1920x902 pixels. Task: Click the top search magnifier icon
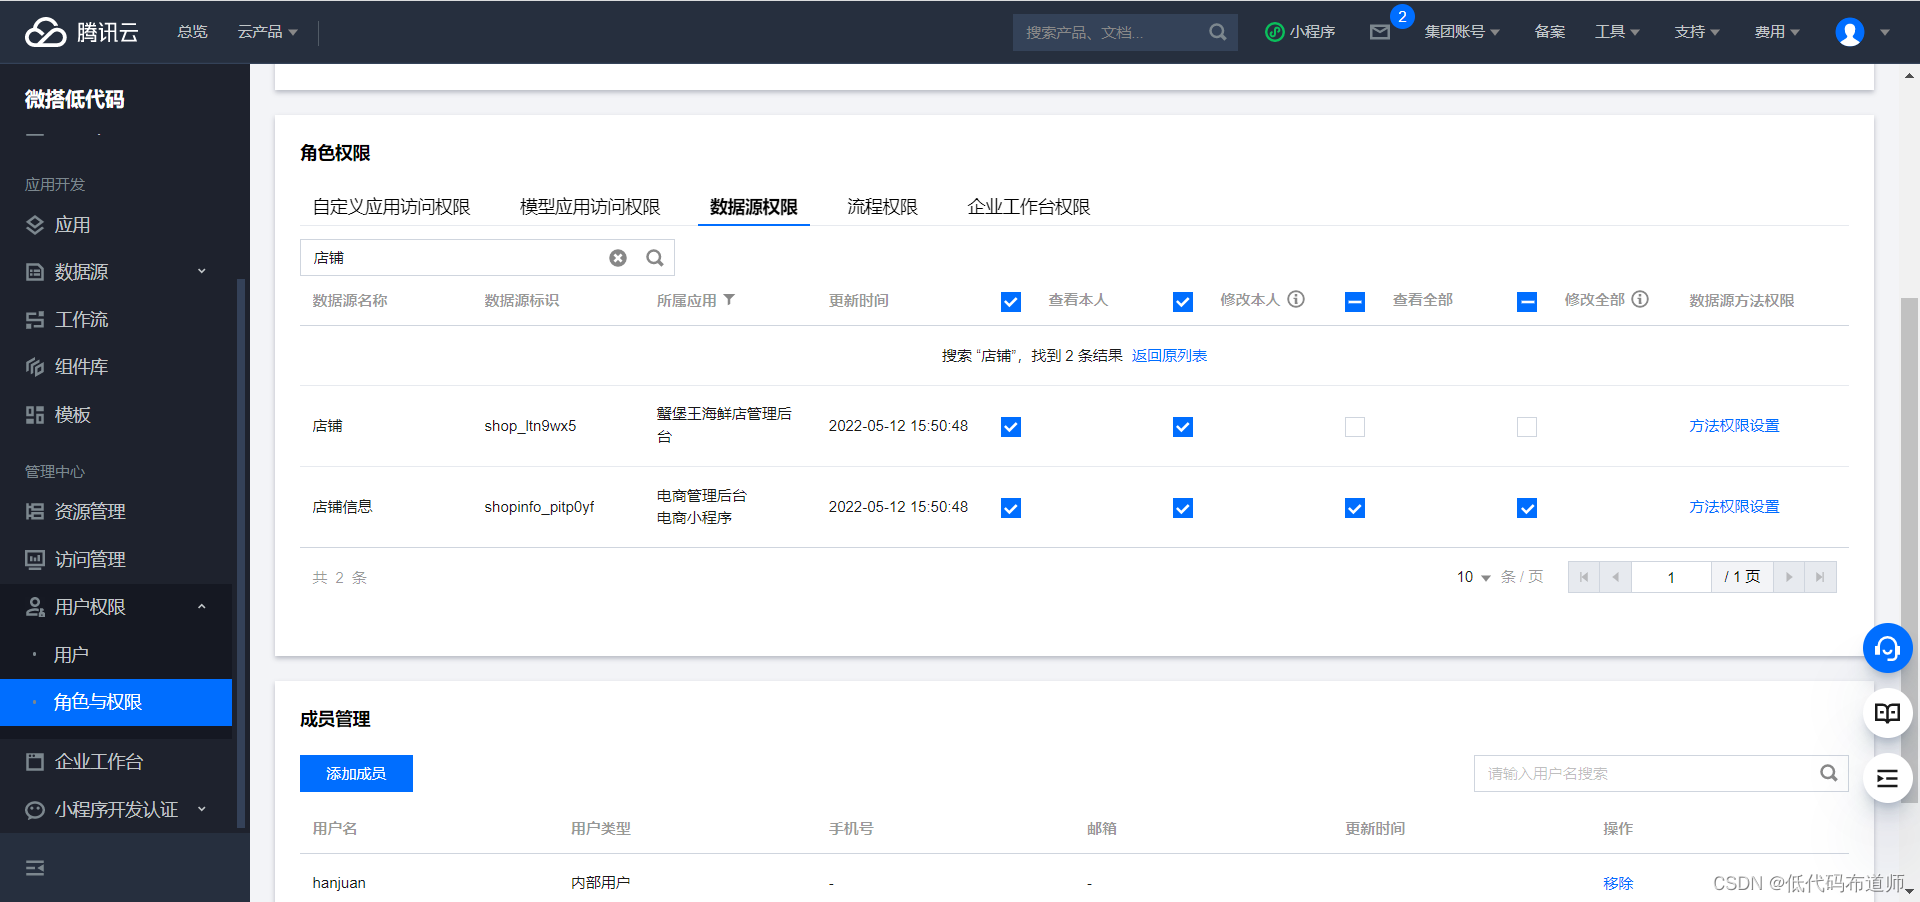[x=1217, y=32]
